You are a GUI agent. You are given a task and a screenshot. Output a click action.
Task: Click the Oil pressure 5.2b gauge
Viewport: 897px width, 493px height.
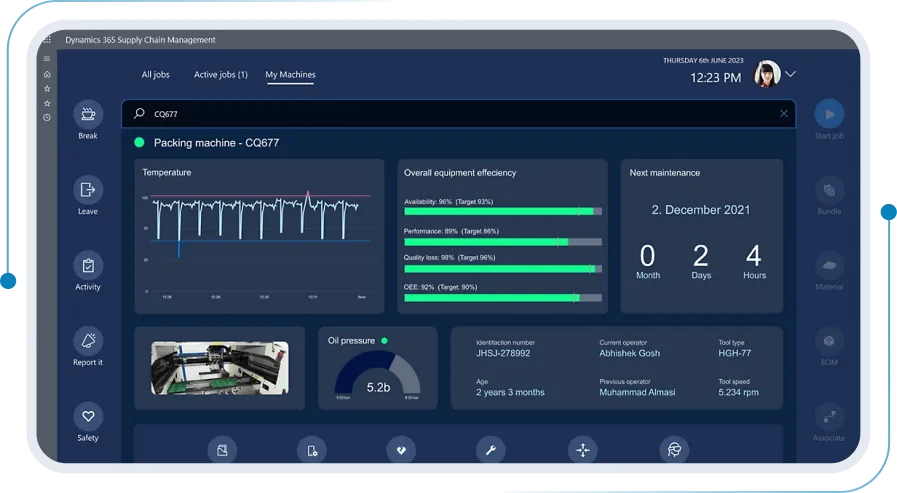click(x=378, y=375)
